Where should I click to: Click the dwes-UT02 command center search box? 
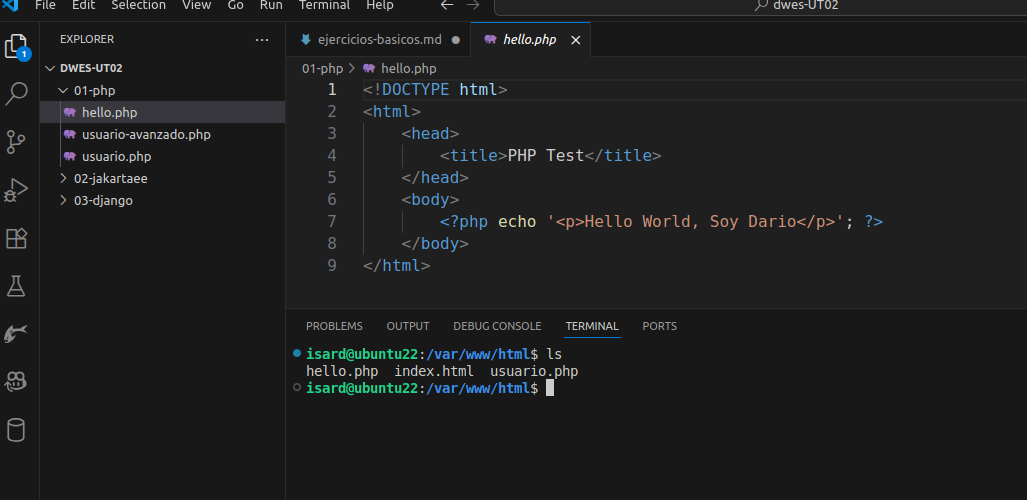[760, 5]
